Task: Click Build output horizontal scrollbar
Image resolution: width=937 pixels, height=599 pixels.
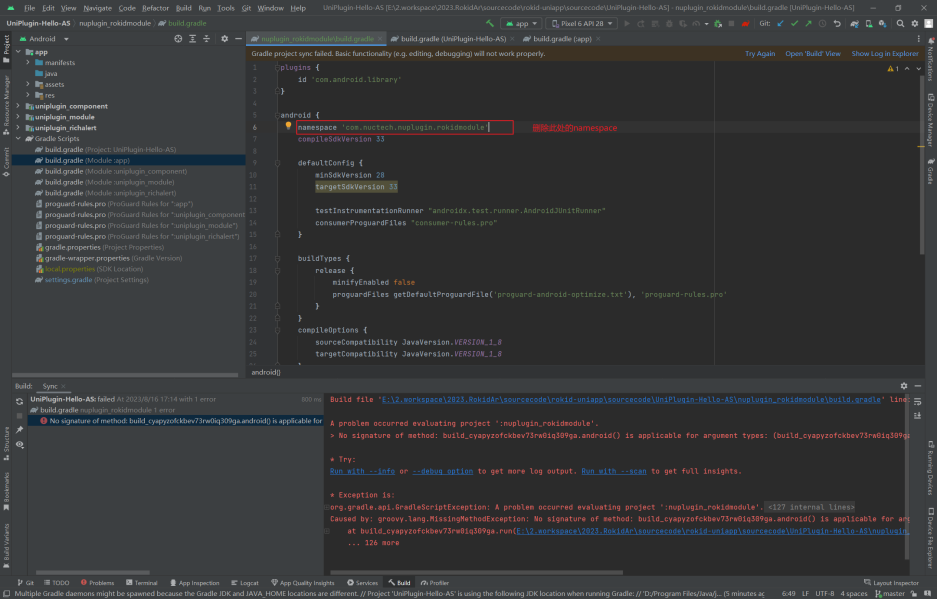Action: point(474,572)
